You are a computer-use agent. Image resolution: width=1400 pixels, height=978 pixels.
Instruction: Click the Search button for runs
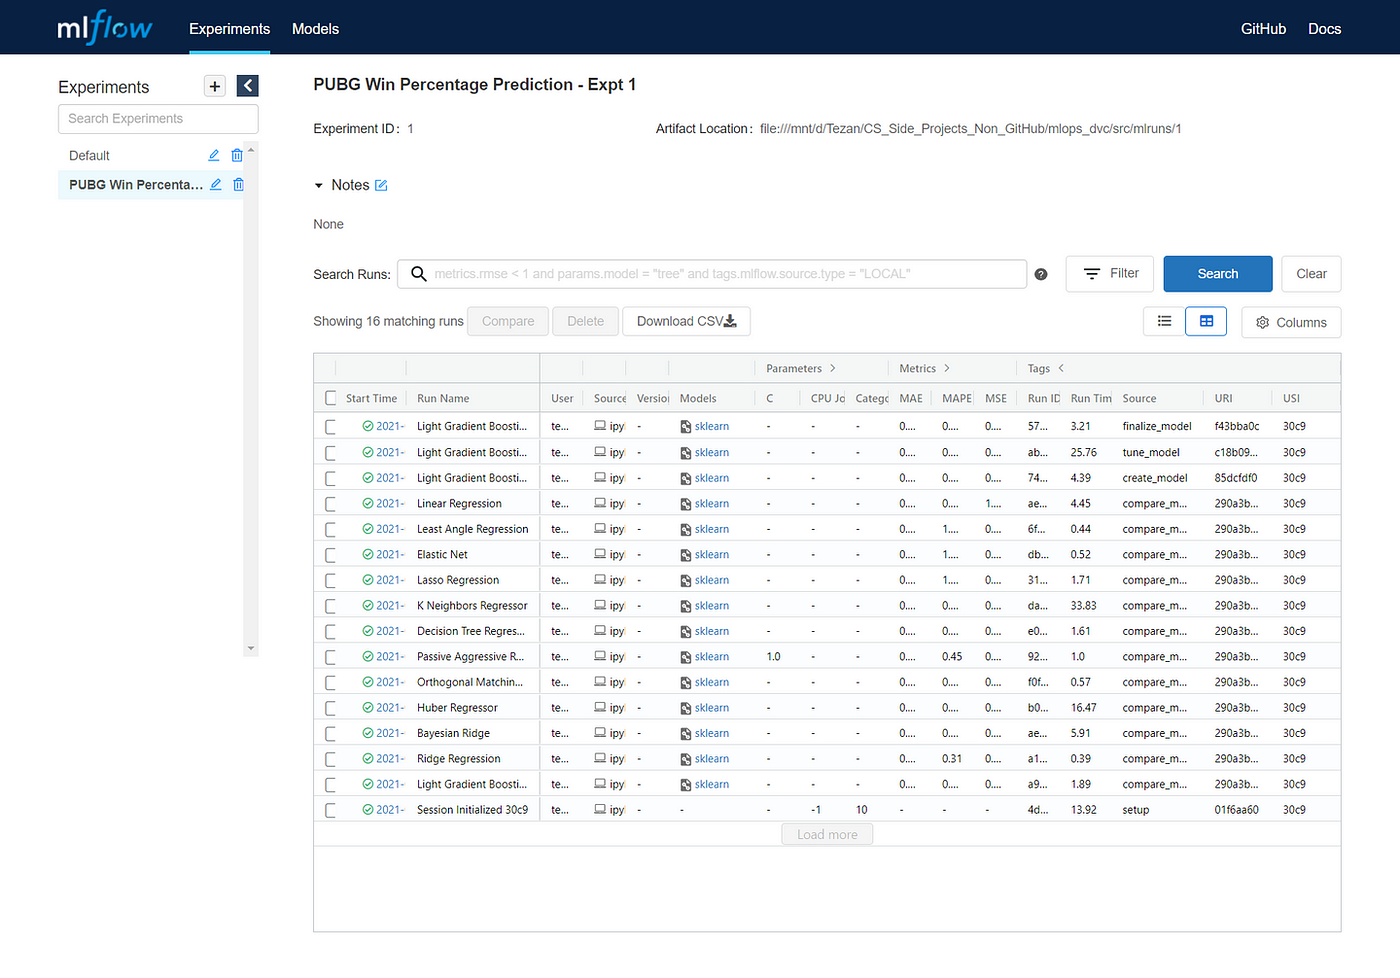(1217, 273)
